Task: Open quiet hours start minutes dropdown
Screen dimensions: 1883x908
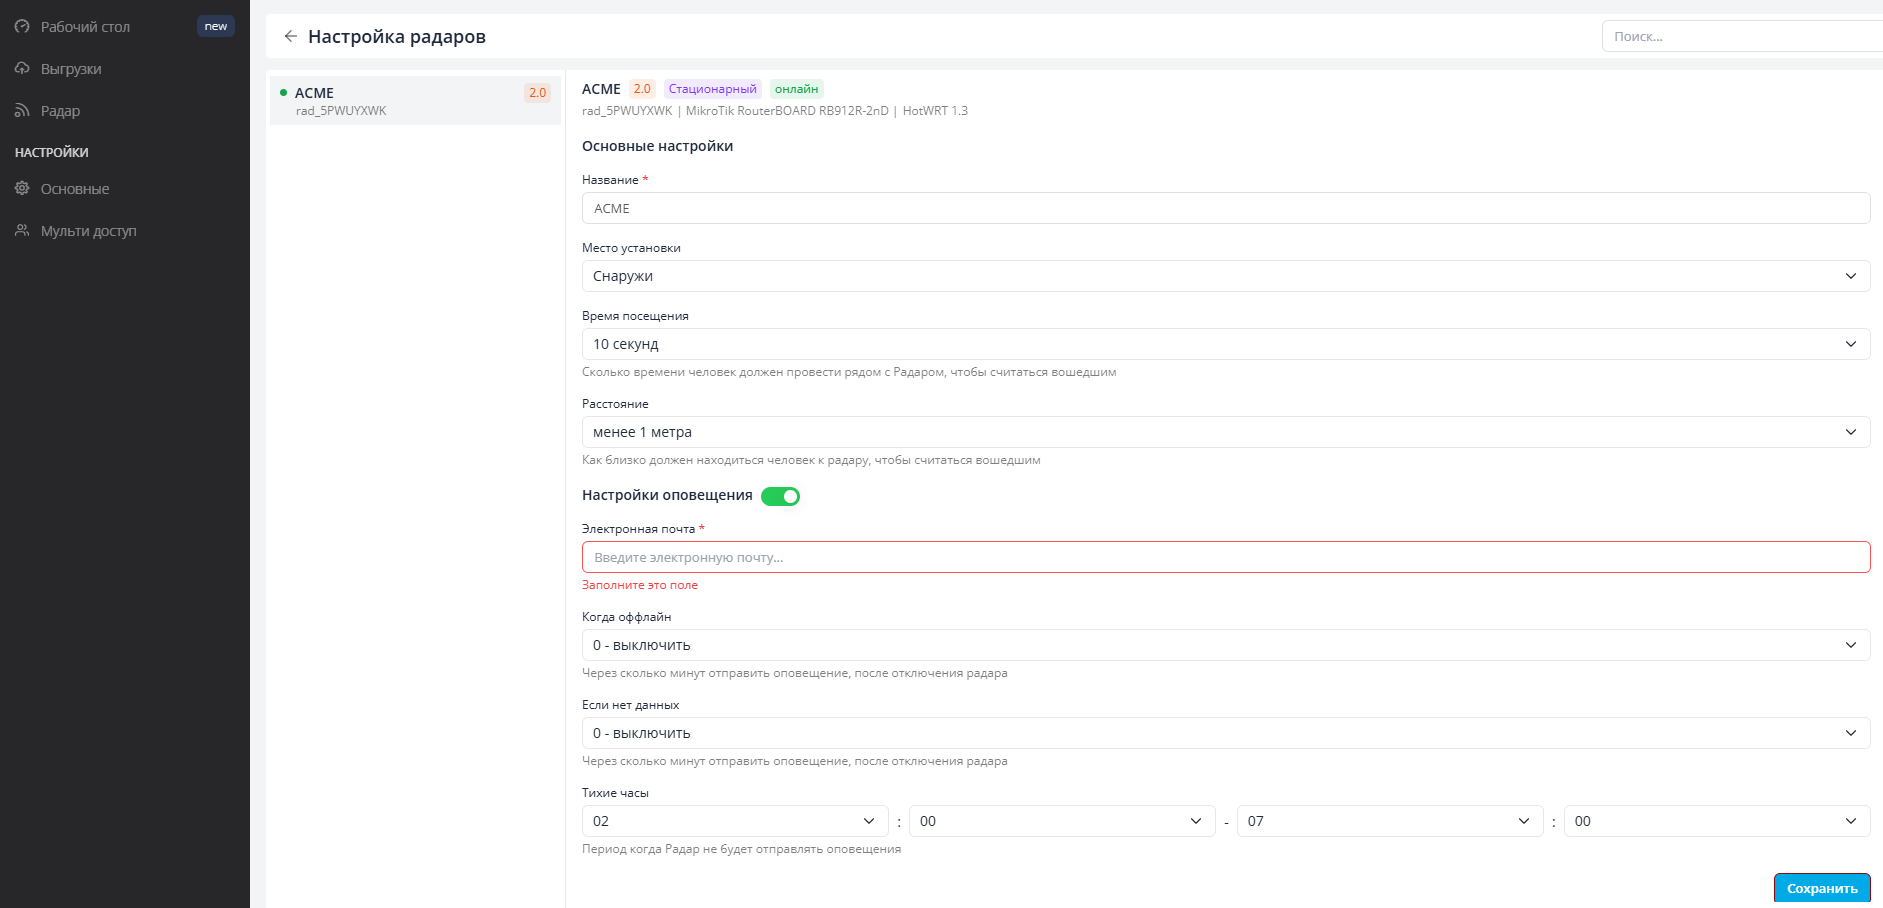Action: pos(1062,821)
